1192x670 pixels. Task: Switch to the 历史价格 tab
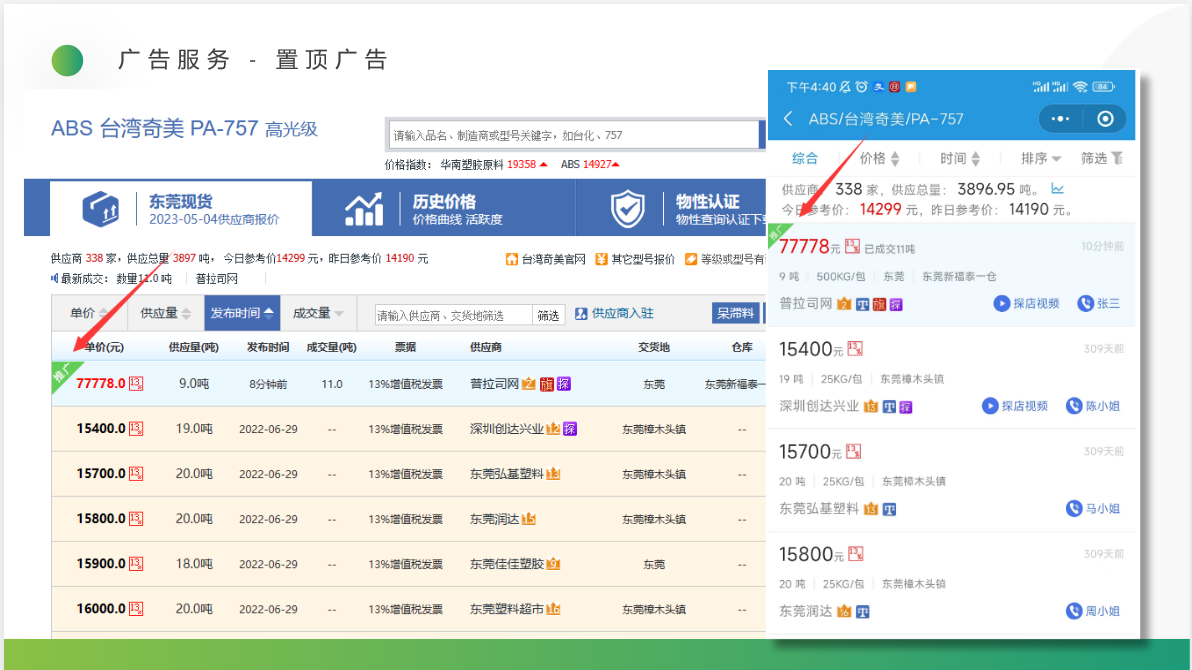(443, 208)
